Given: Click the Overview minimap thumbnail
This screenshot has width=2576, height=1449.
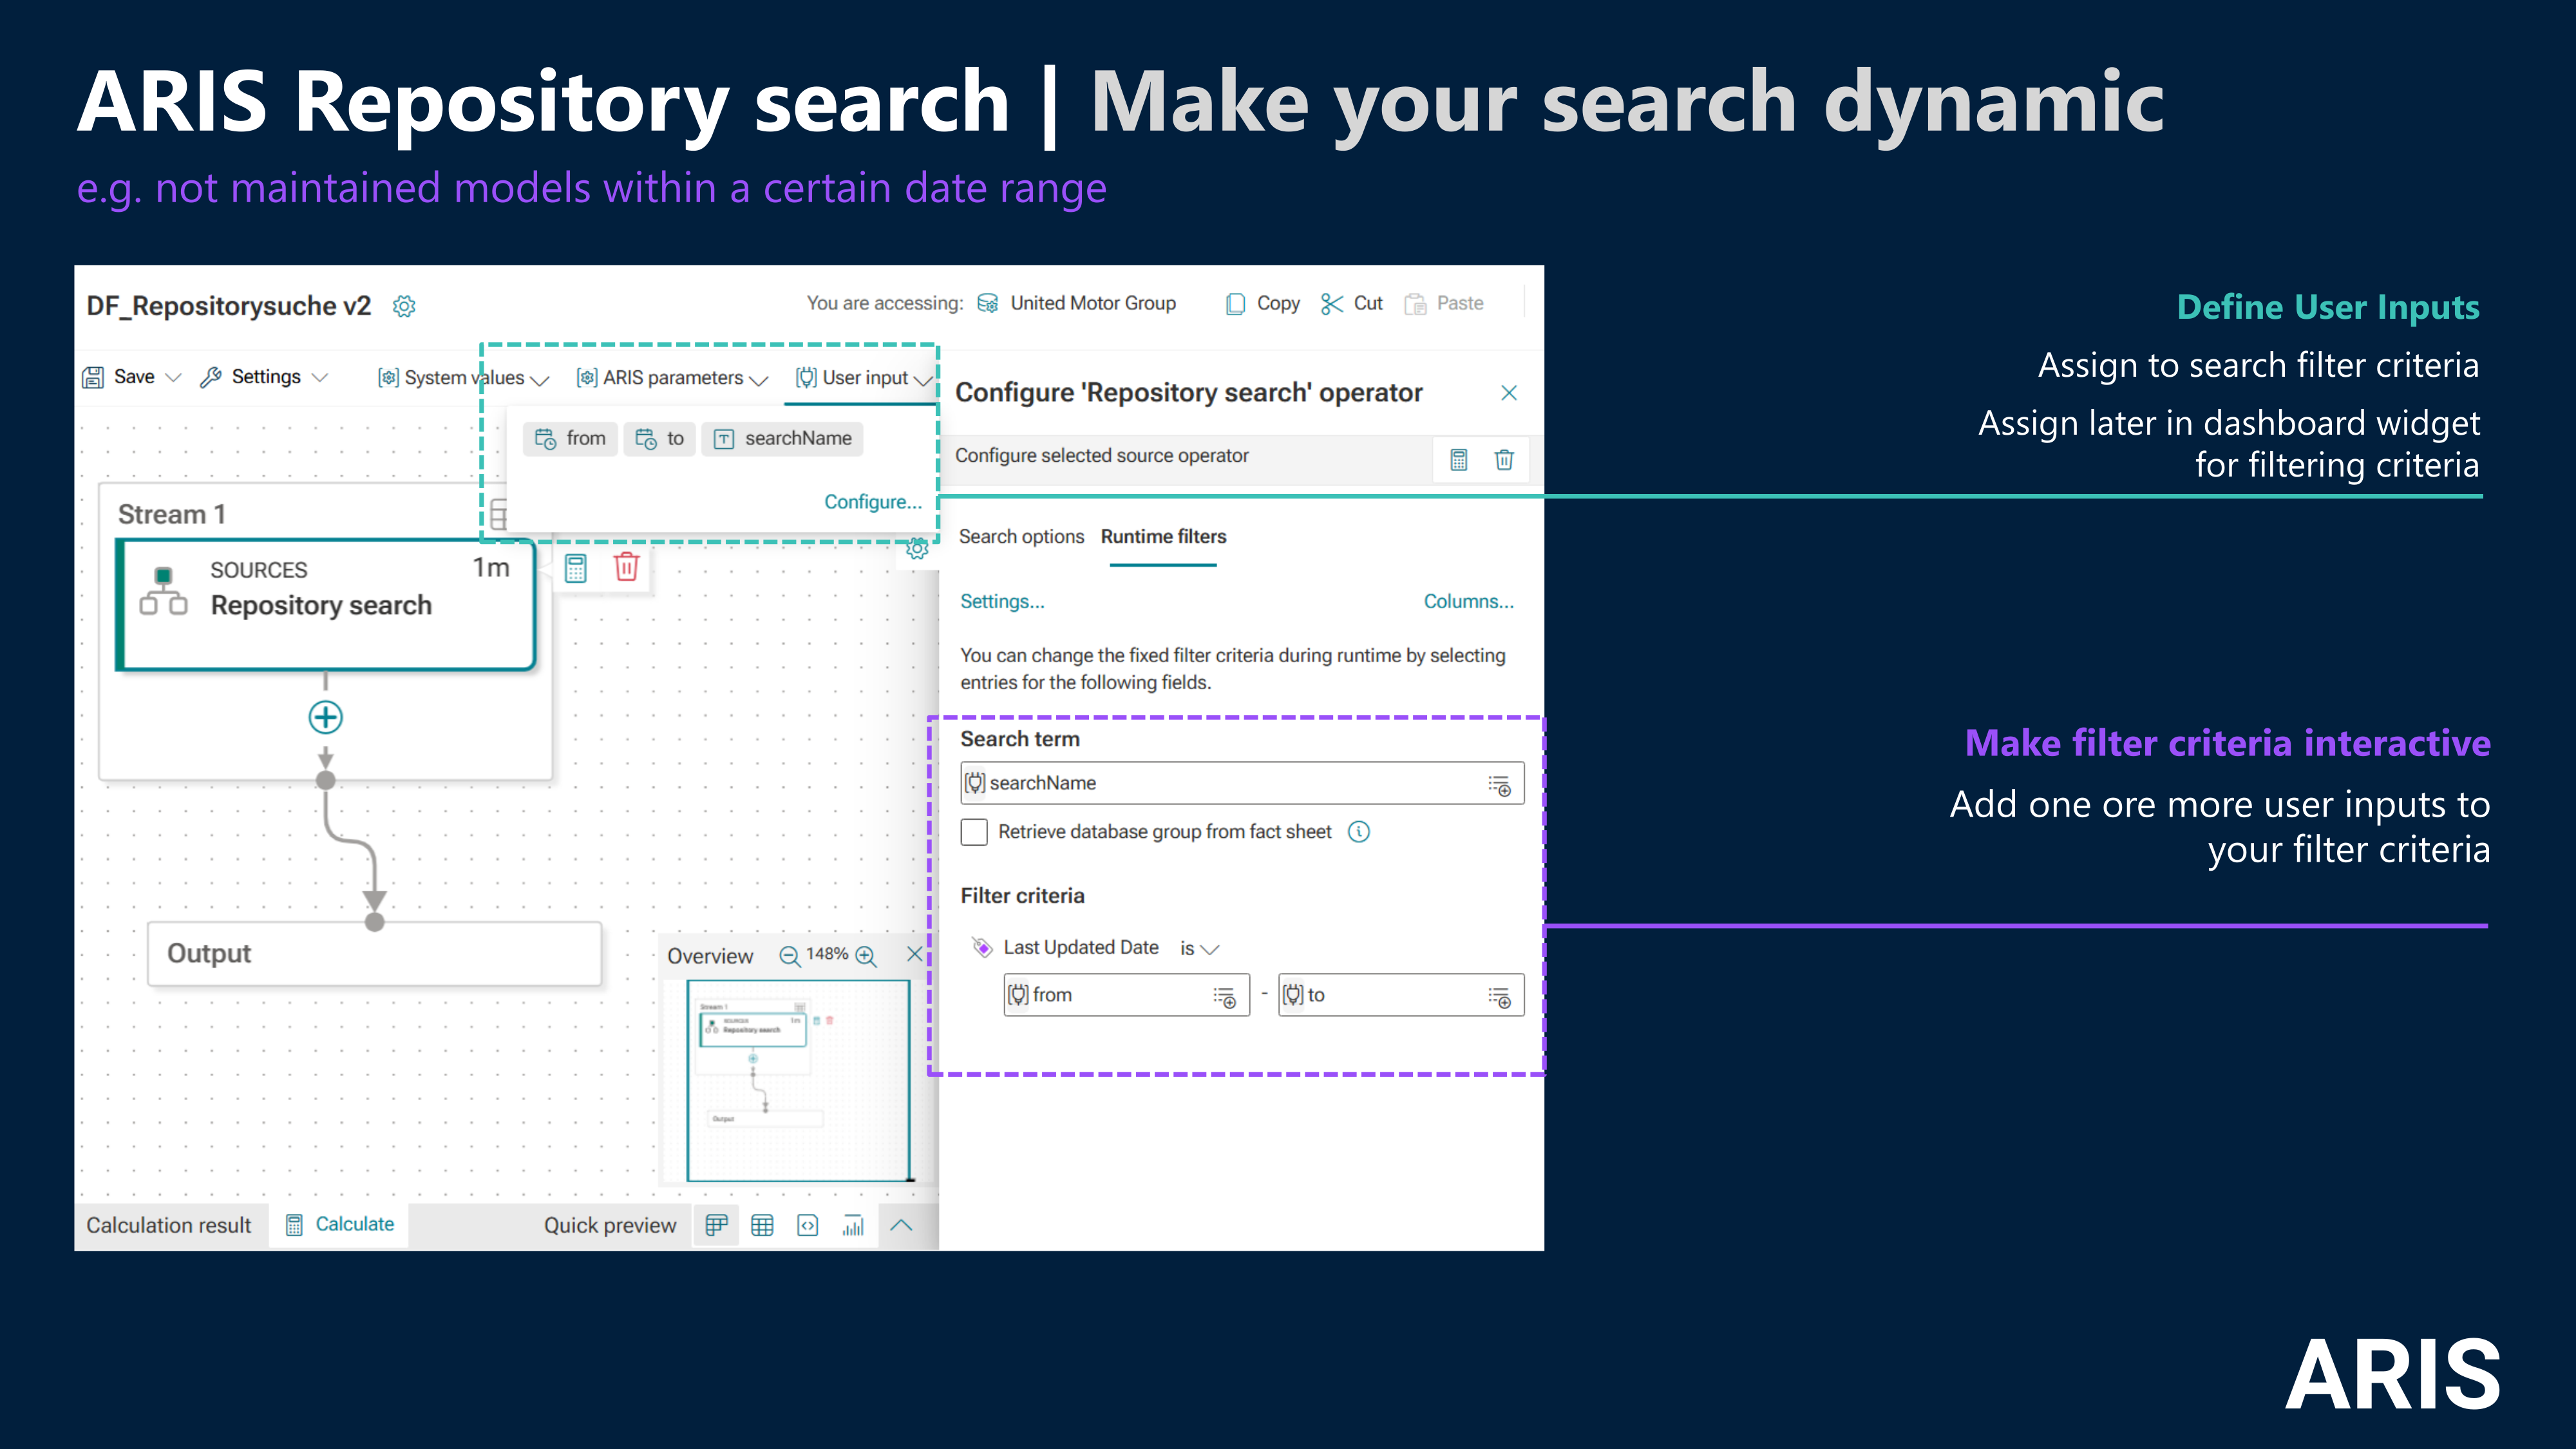Looking at the screenshot, I should point(798,1081).
